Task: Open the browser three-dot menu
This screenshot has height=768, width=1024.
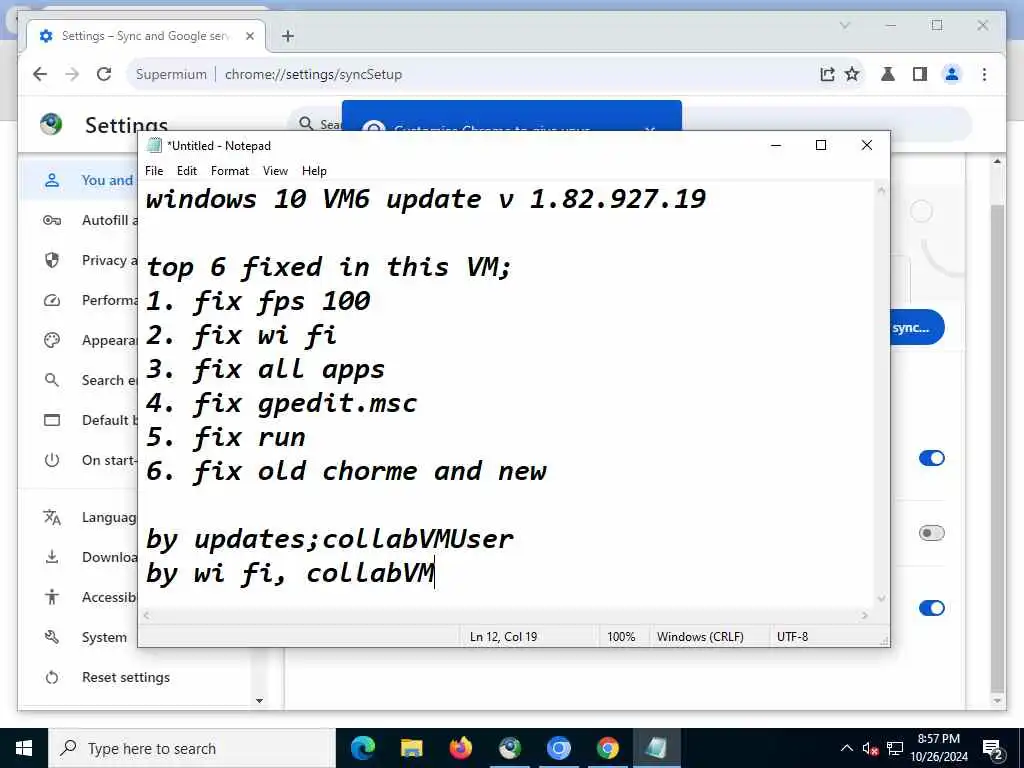Action: tap(984, 74)
